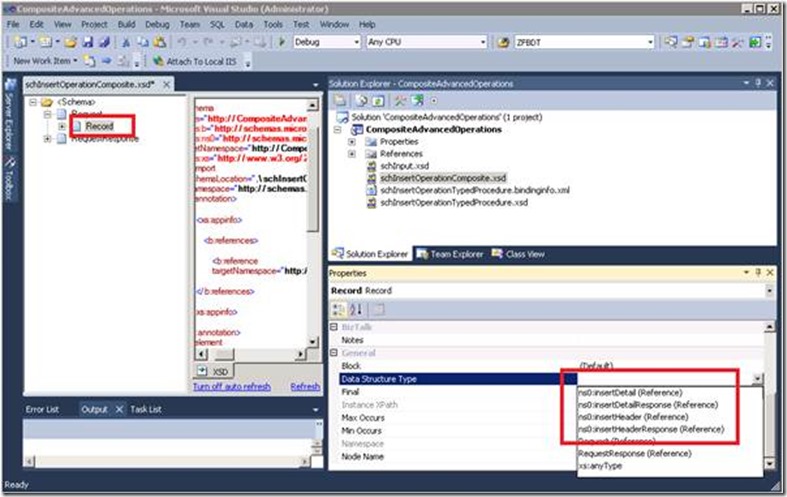
Task: Open the Record object selector dropdown in Properties
Action: pyautogui.click(x=769, y=291)
